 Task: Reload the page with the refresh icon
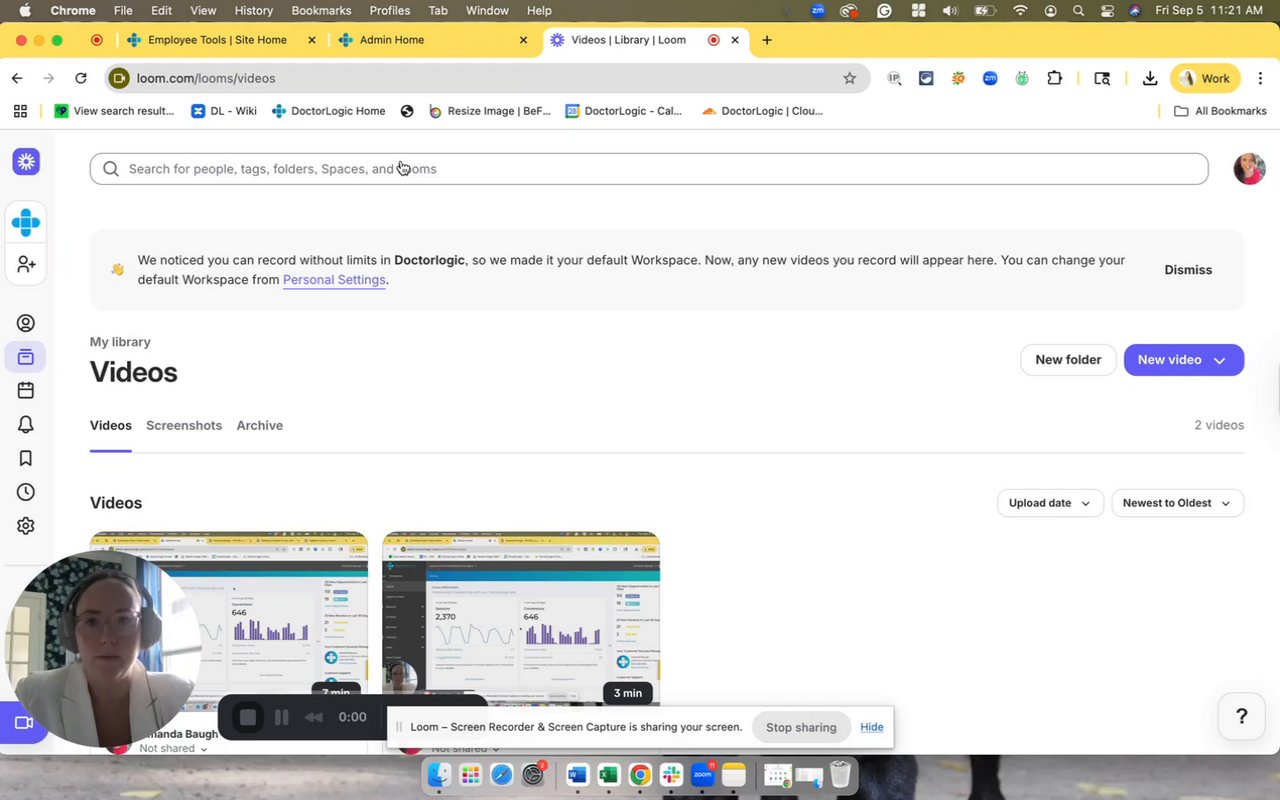click(81, 78)
